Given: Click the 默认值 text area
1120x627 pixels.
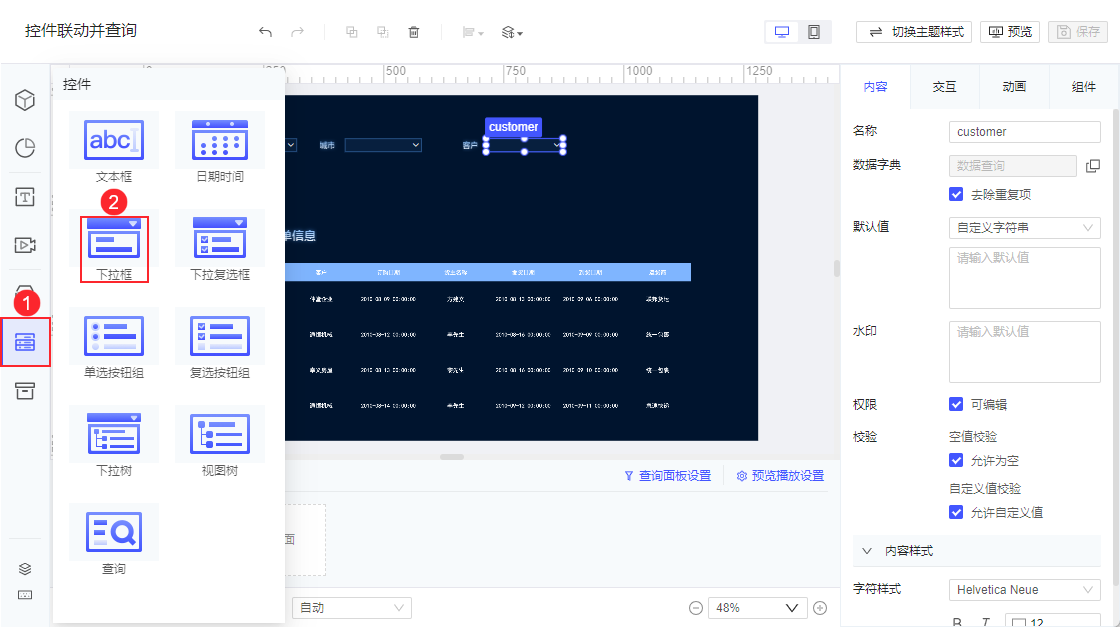Looking at the screenshot, I should (1024, 278).
